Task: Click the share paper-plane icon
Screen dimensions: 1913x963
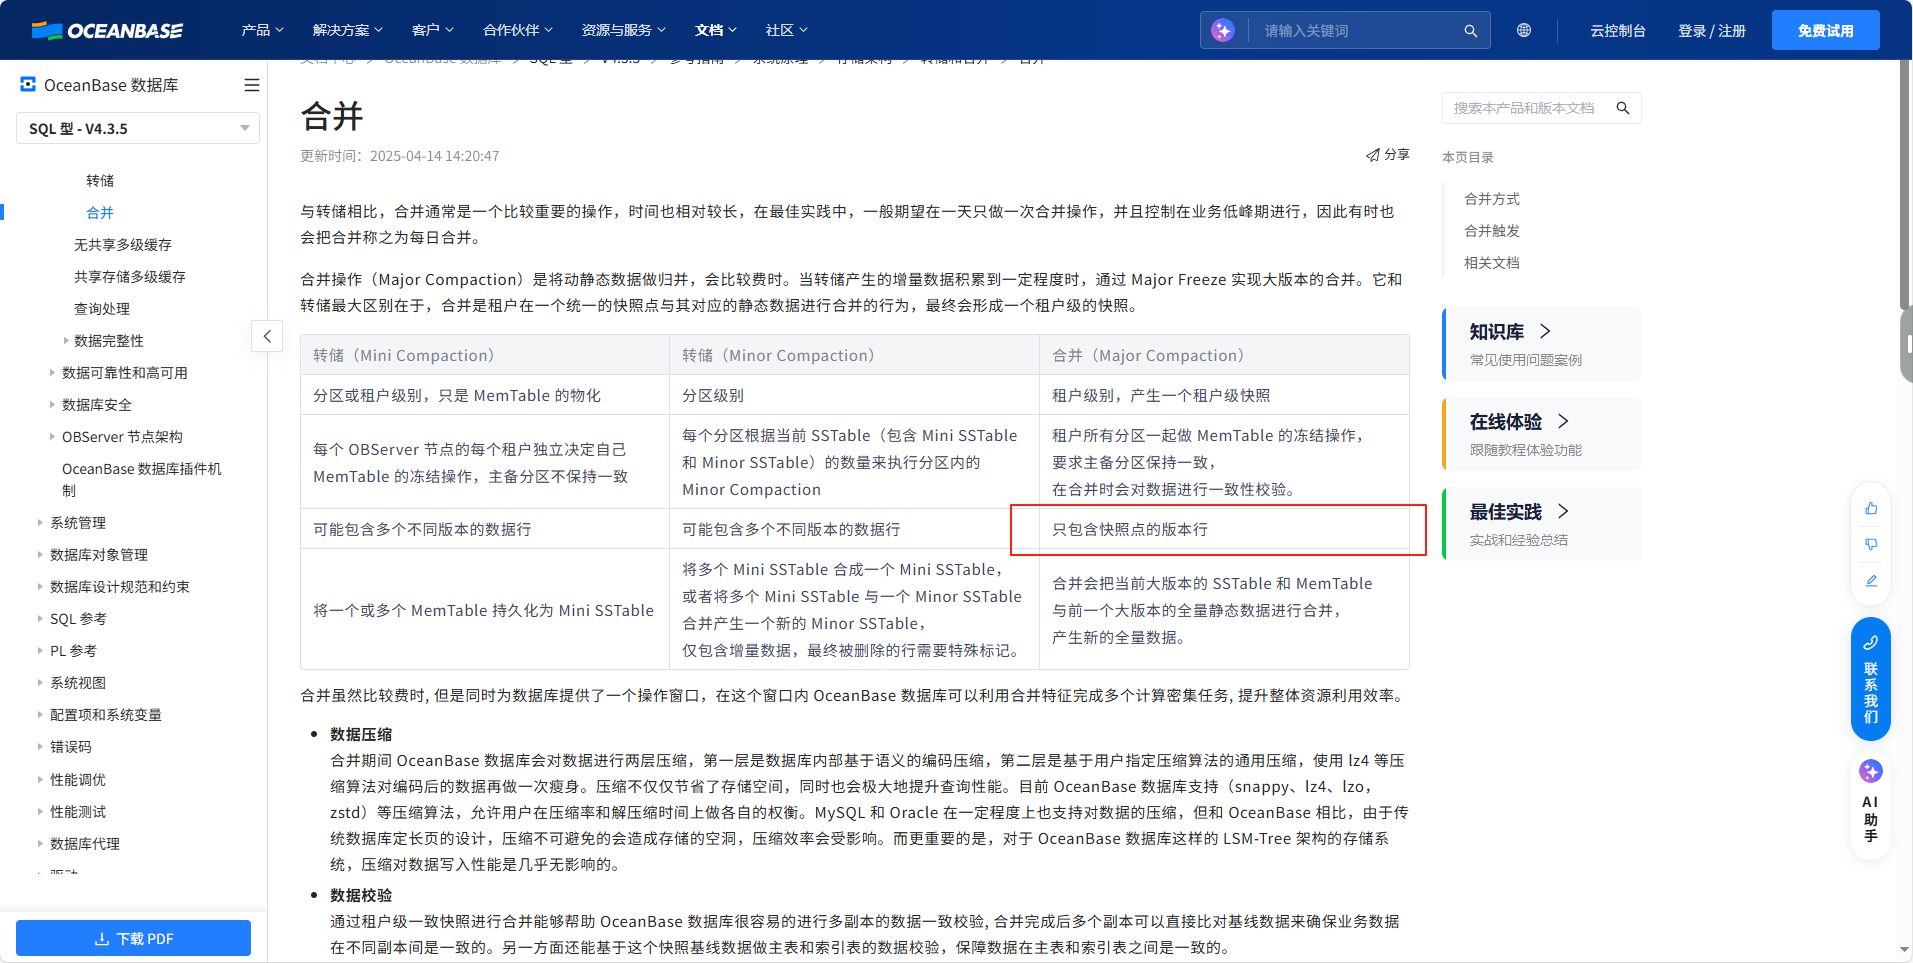Action: click(x=1373, y=155)
